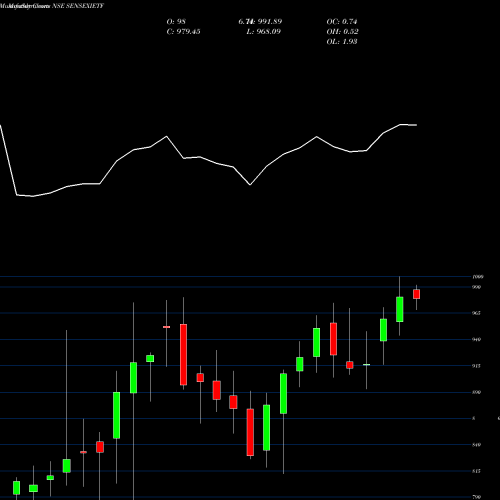The image size is (500, 500).
Task: Click the 940 price axis label
Action: 477,339
